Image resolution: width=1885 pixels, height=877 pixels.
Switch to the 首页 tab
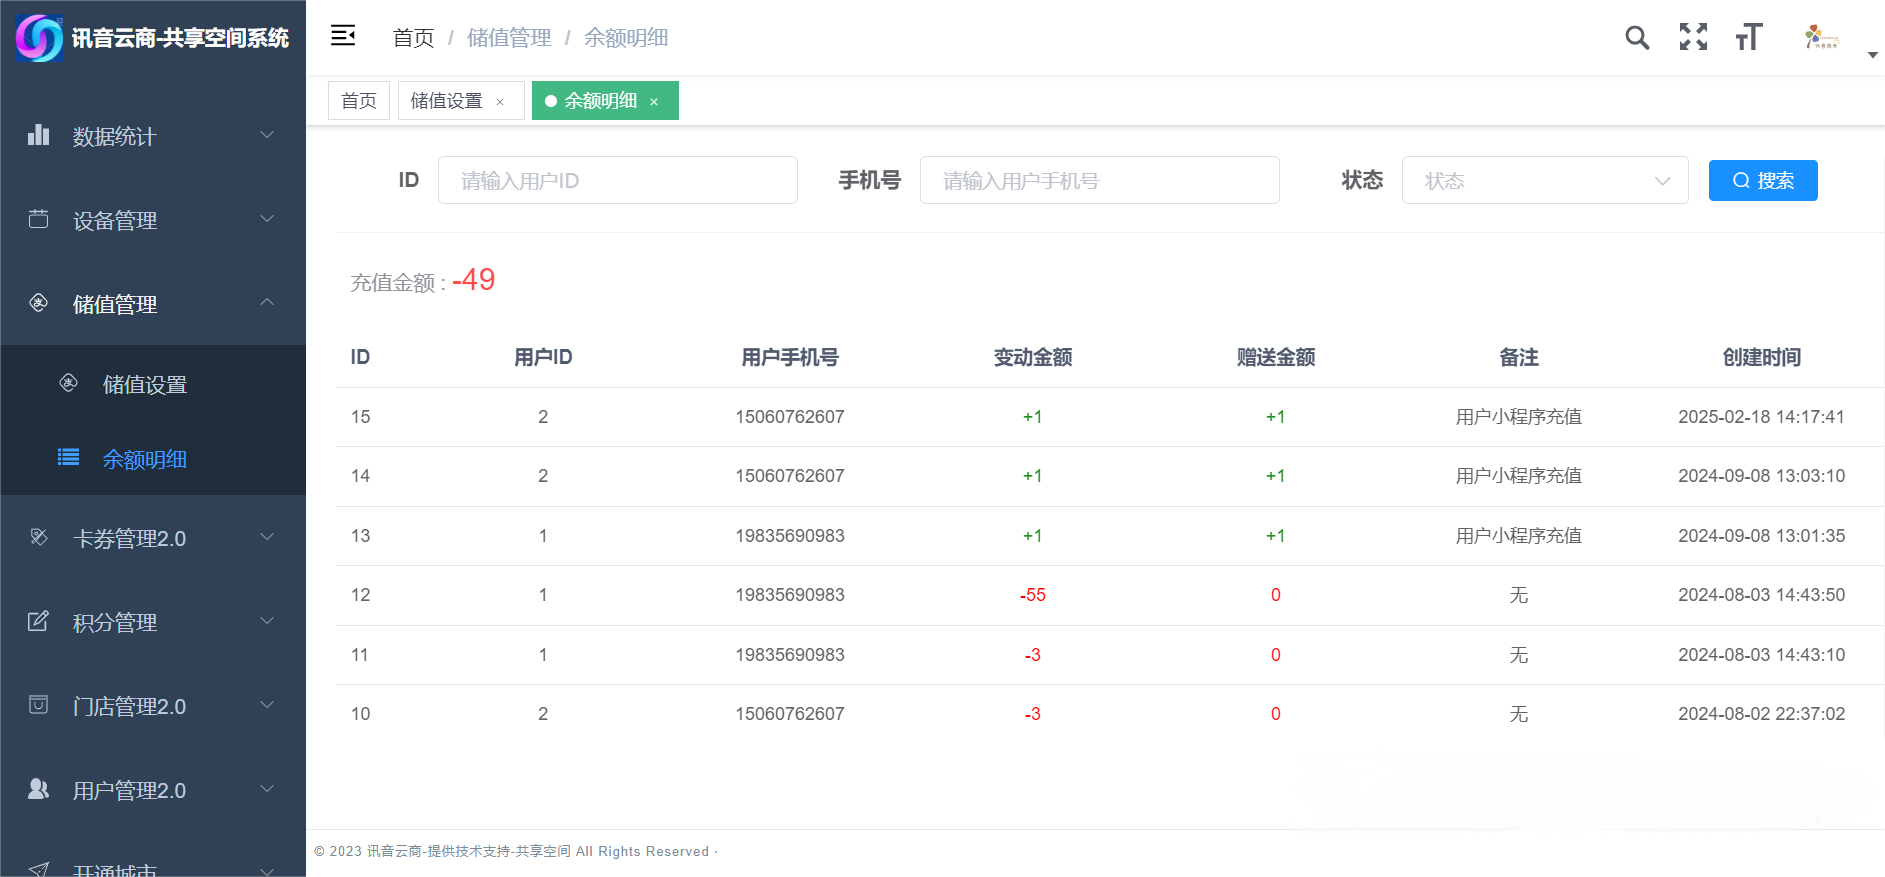coord(359,101)
